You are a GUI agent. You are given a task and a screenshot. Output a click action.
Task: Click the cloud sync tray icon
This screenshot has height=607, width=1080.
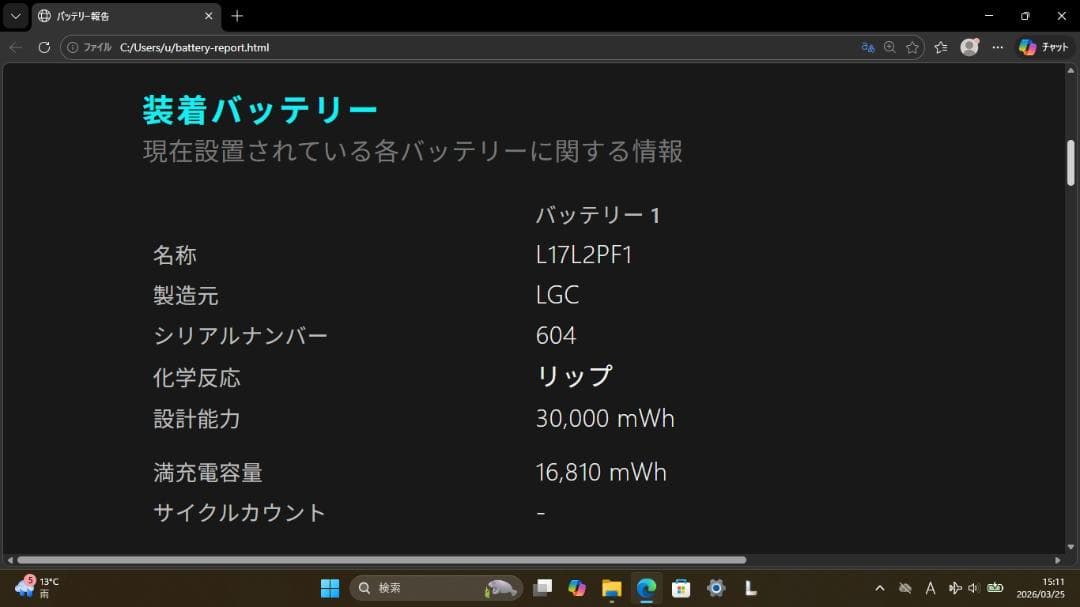(x=905, y=588)
